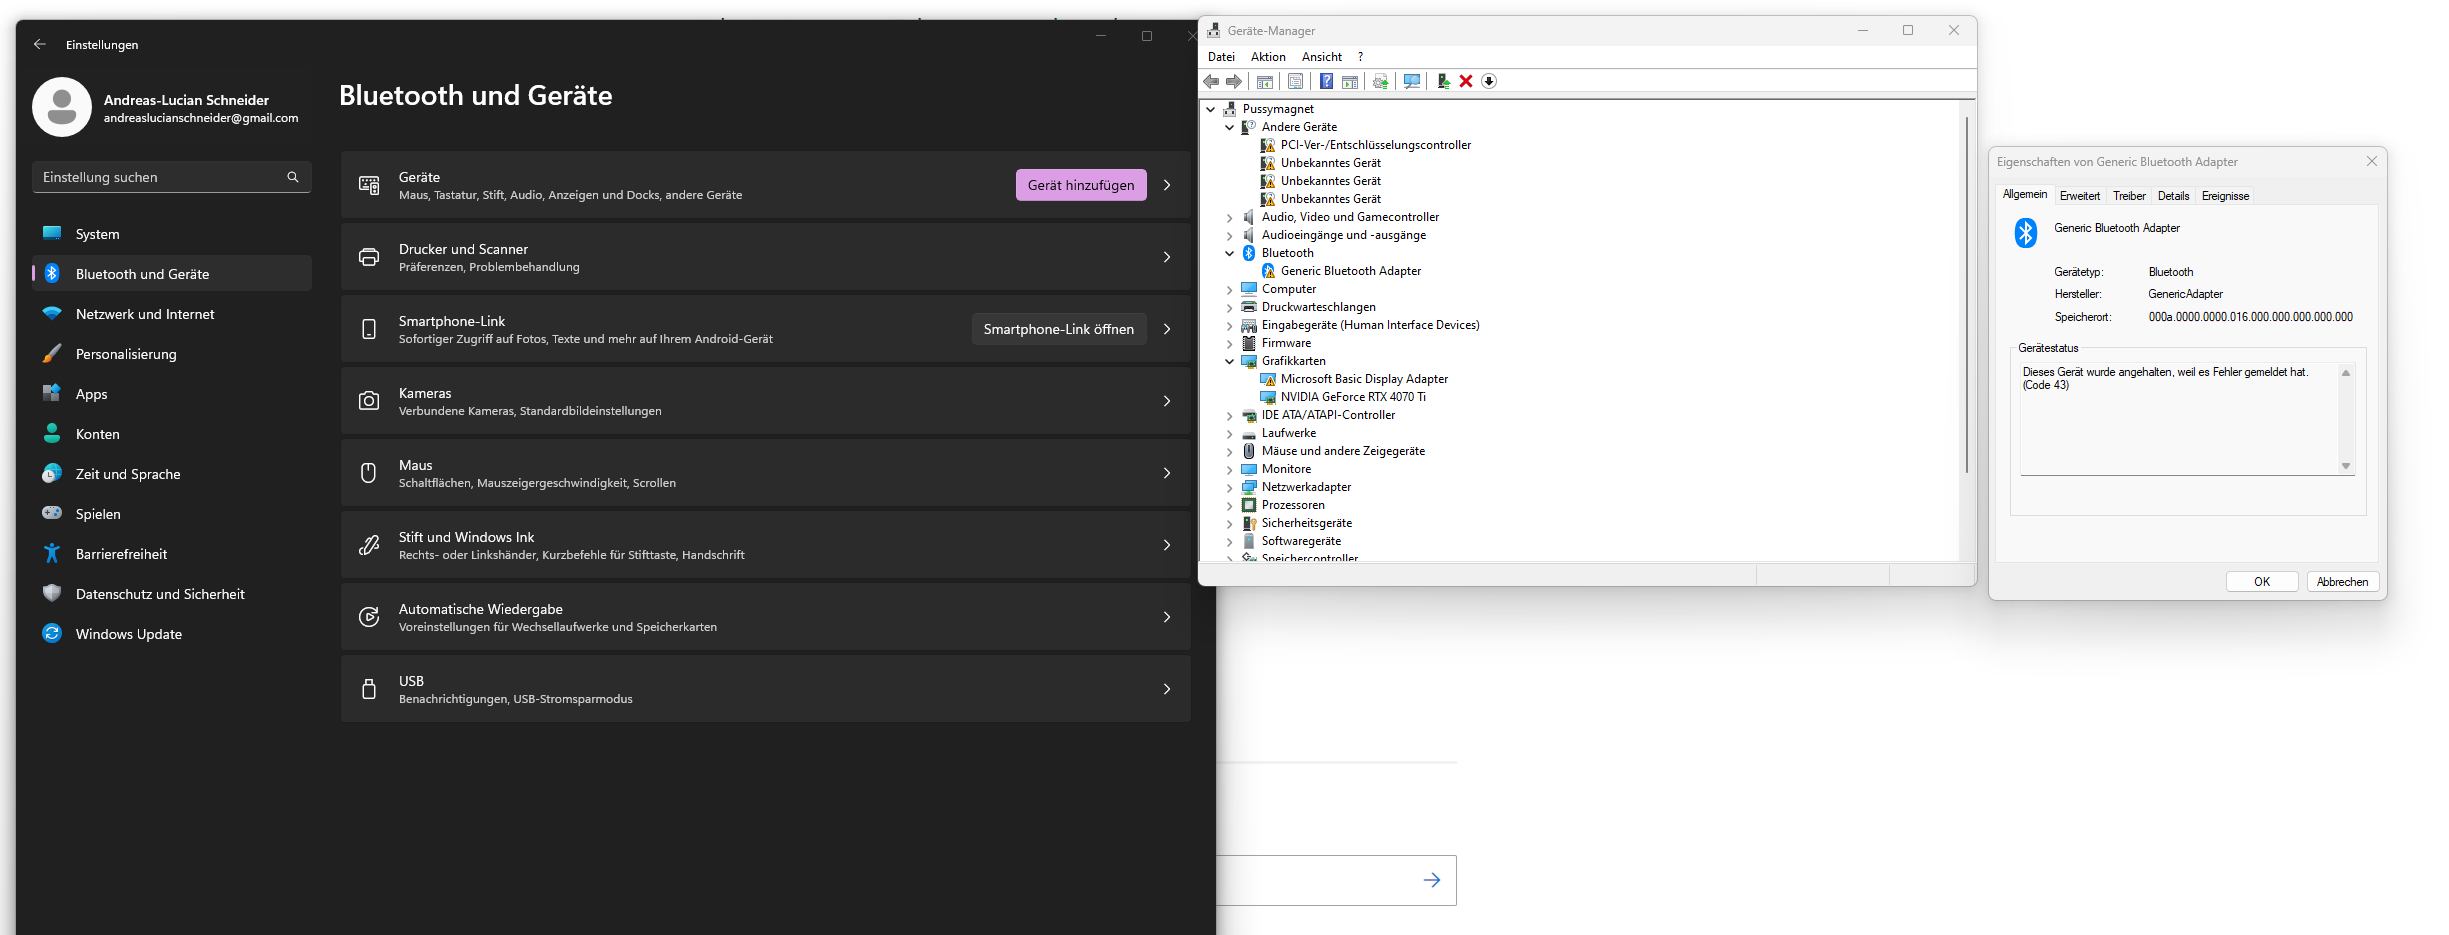Open Barrierefreiheit in the settings sidebar
The image size is (2449, 935).
(172, 554)
